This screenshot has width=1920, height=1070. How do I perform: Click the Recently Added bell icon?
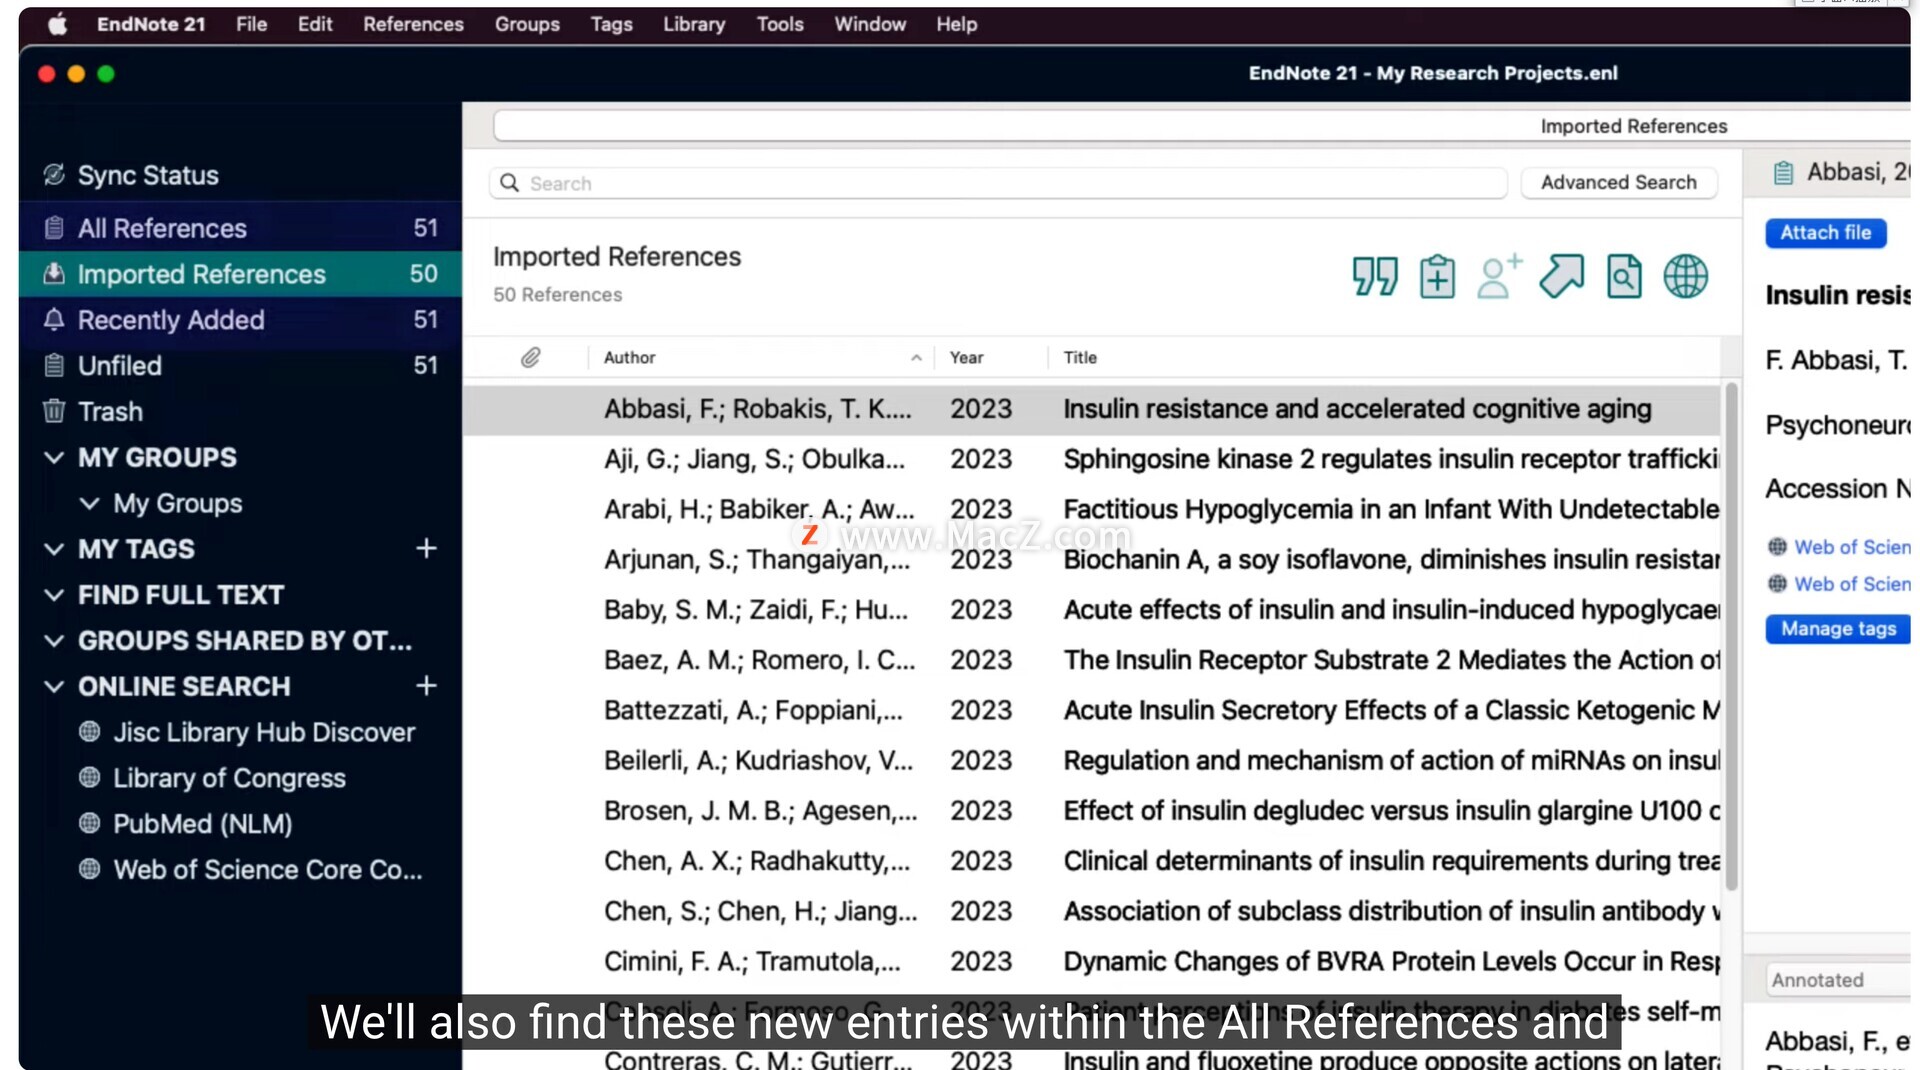point(54,319)
